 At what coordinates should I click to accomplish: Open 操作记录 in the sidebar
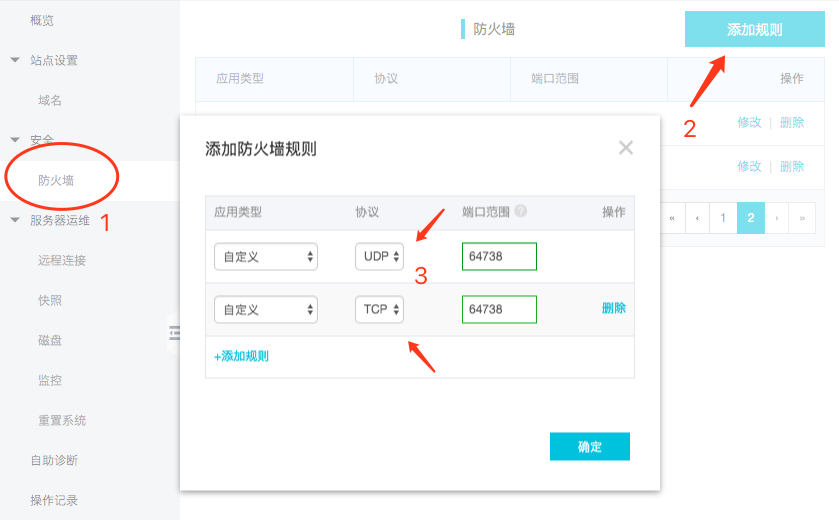(x=54, y=500)
